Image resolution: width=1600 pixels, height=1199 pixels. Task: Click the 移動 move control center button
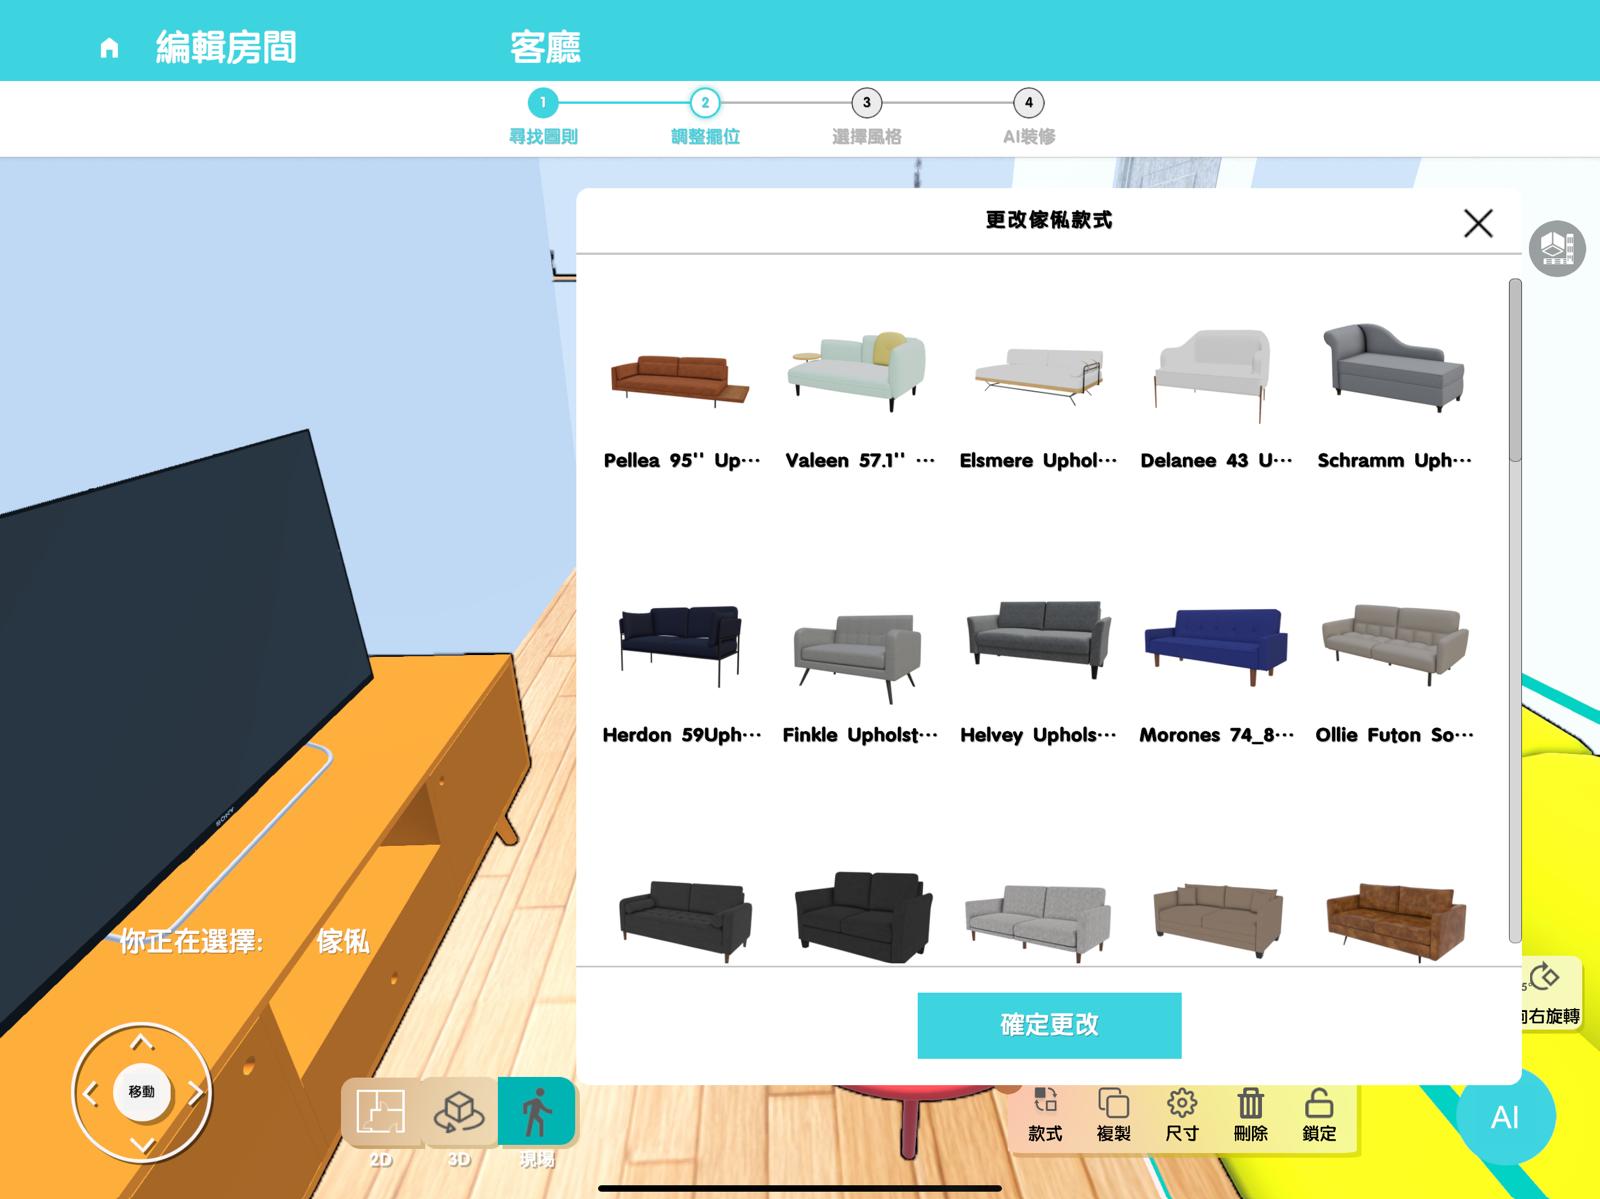point(142,1092)
